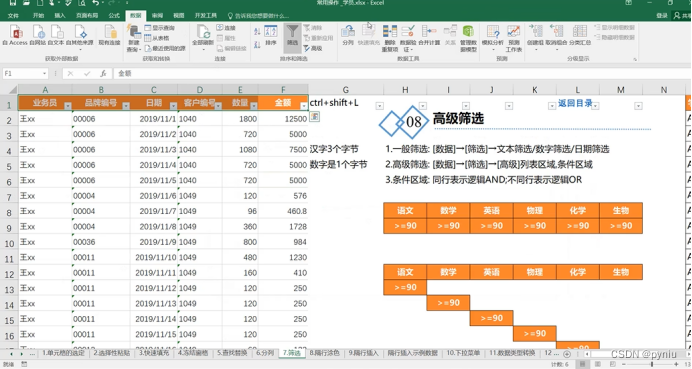This screenshot has width=692, height=369.
Task: Click the zoom out minus button
Action: [x=624, y=364]
